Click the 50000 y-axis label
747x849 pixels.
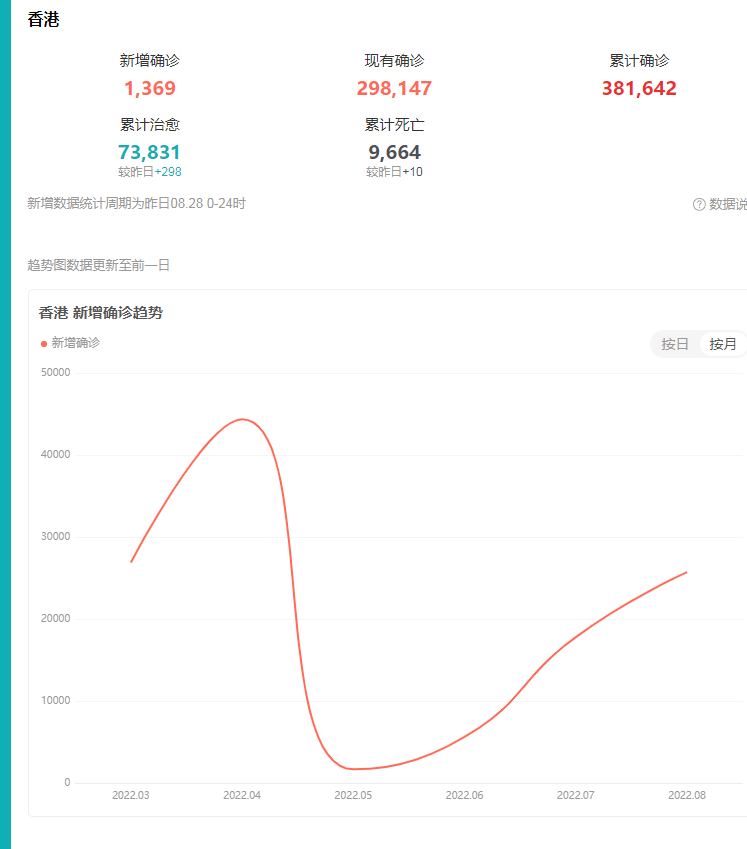(x=56, y=373)
